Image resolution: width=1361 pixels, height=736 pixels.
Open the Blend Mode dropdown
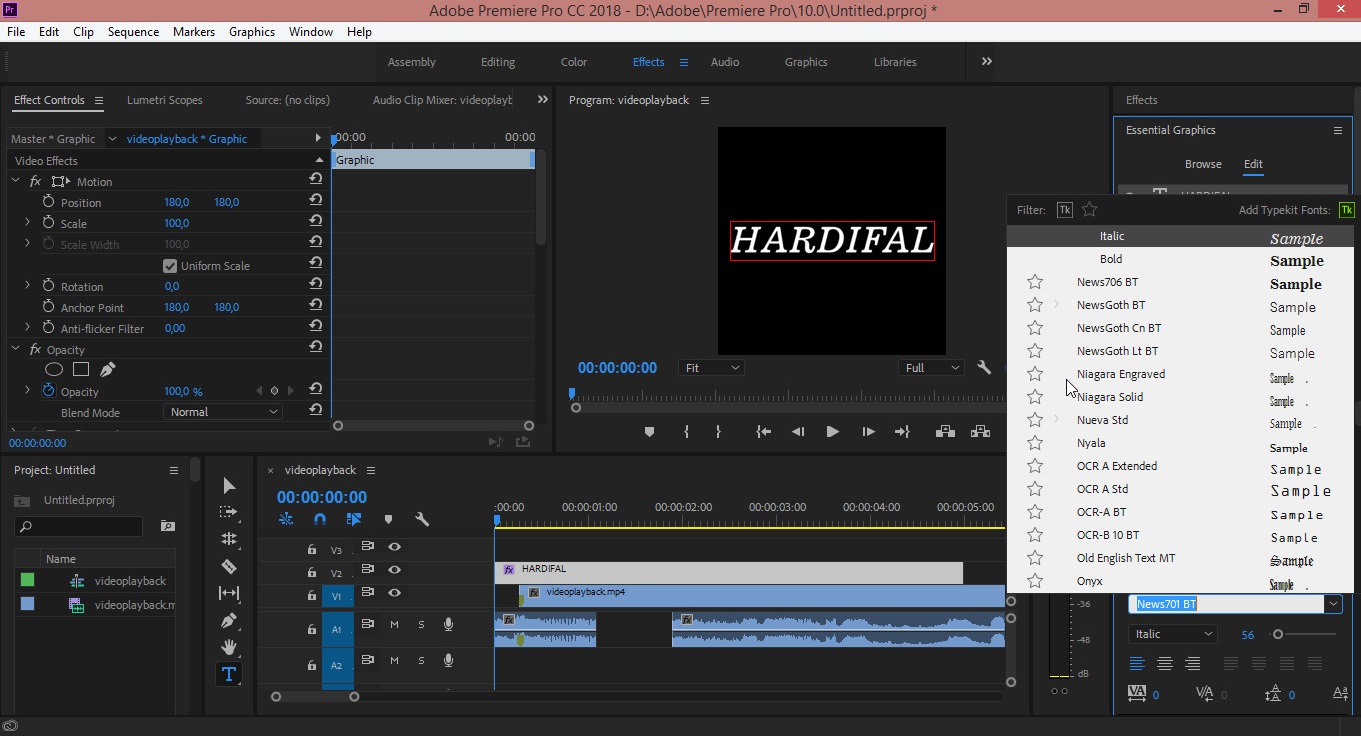223,412
